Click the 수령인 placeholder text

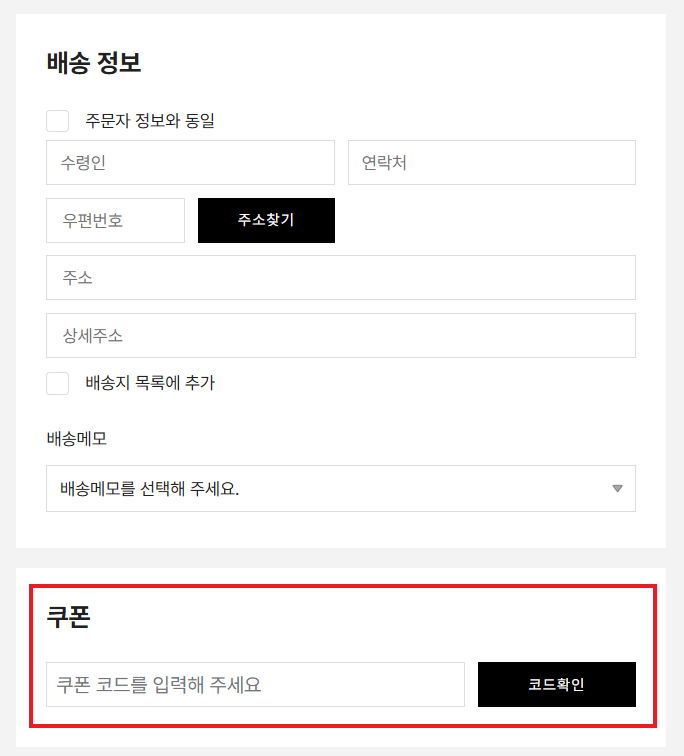[x=83, y=163]
